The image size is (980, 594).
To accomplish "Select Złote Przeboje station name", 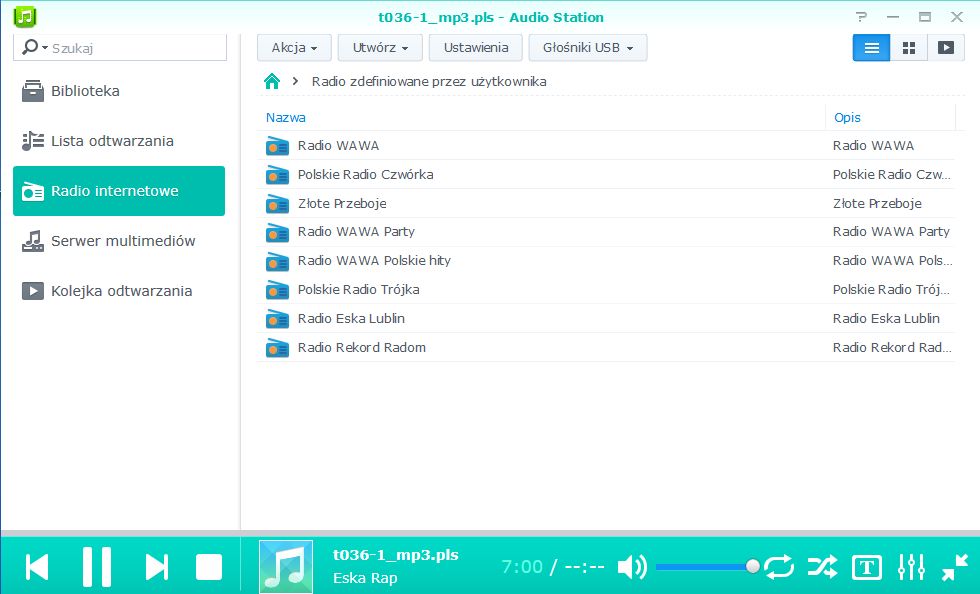I will click(x=342, y=203).
